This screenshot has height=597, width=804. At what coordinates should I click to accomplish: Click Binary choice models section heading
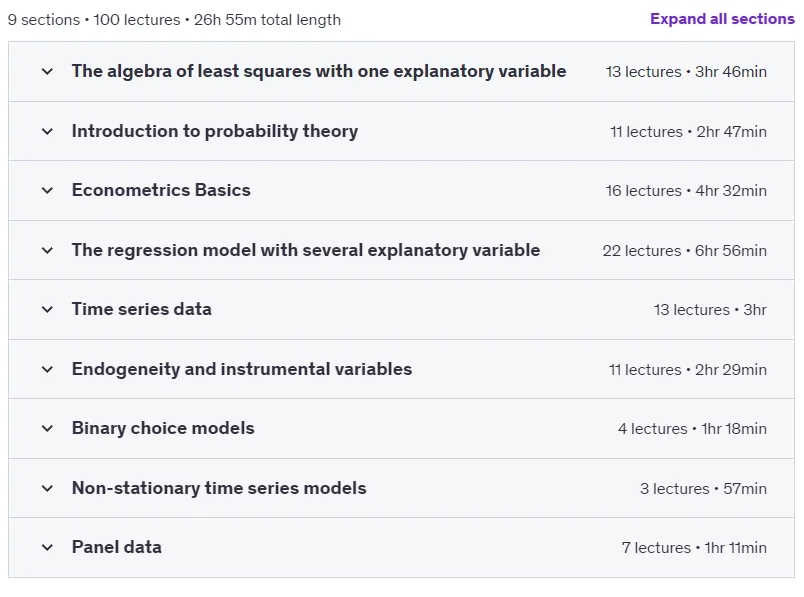[163, 428]
